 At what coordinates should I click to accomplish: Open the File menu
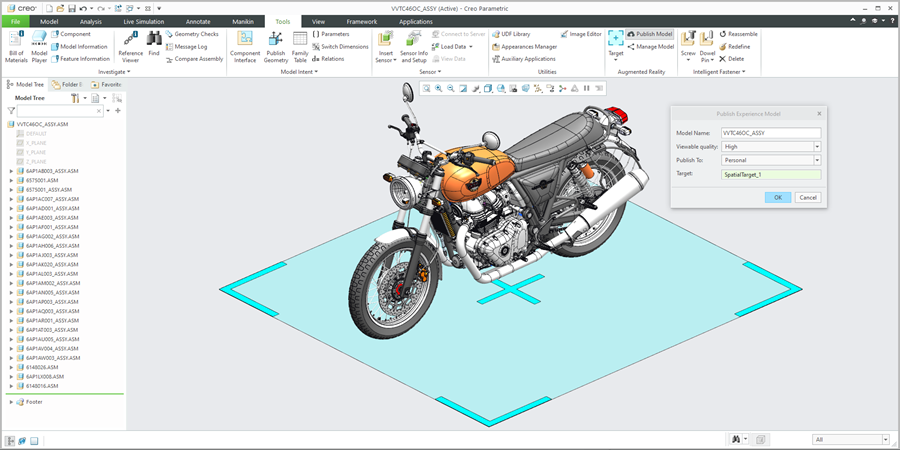[x=15, y=20]
